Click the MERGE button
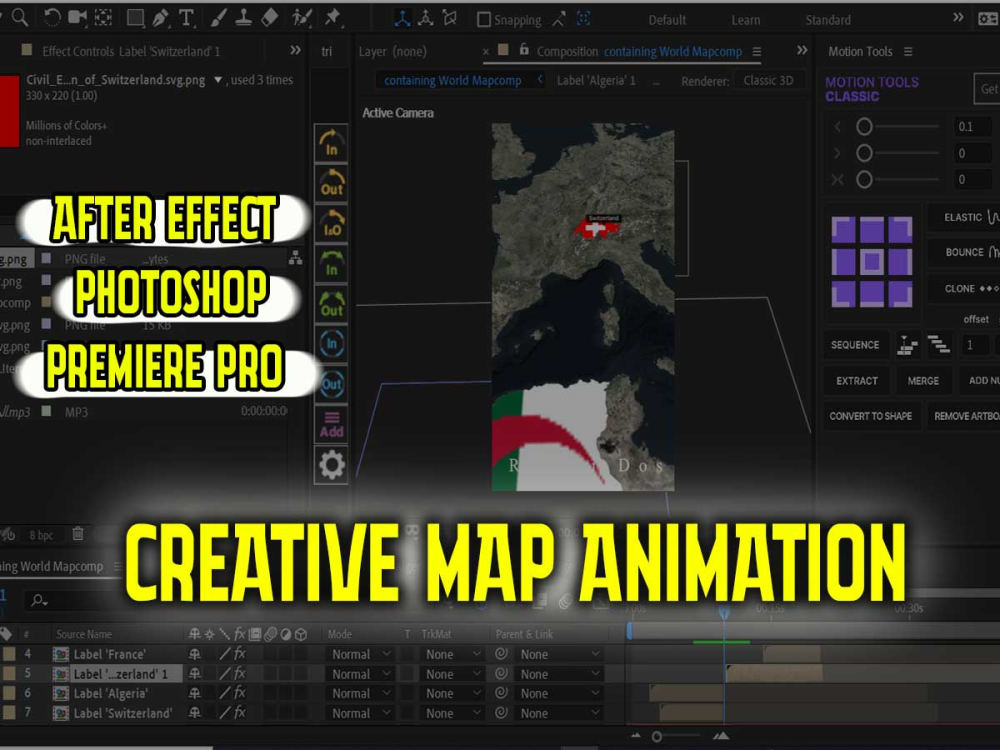Image resolution: width=1000 pixels, height=750 pixels. tap(923, 381)
